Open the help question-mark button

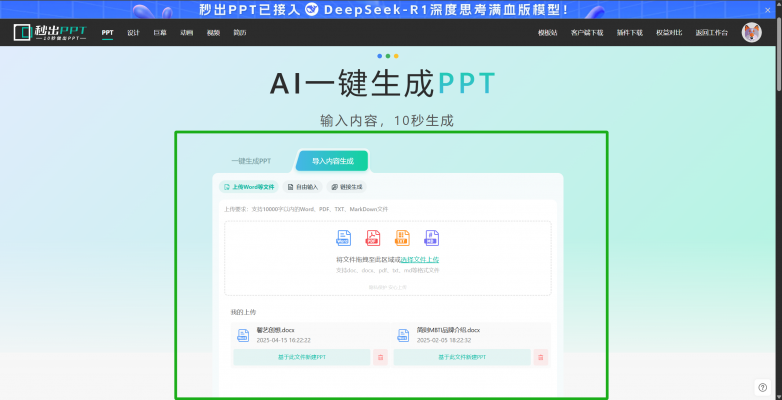763,387
